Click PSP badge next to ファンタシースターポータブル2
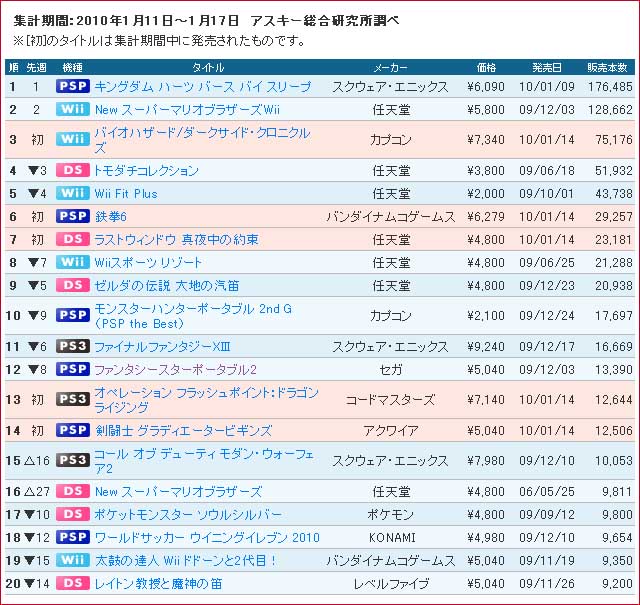This screenshot has height=605, width=640. [x=73, y=369]
